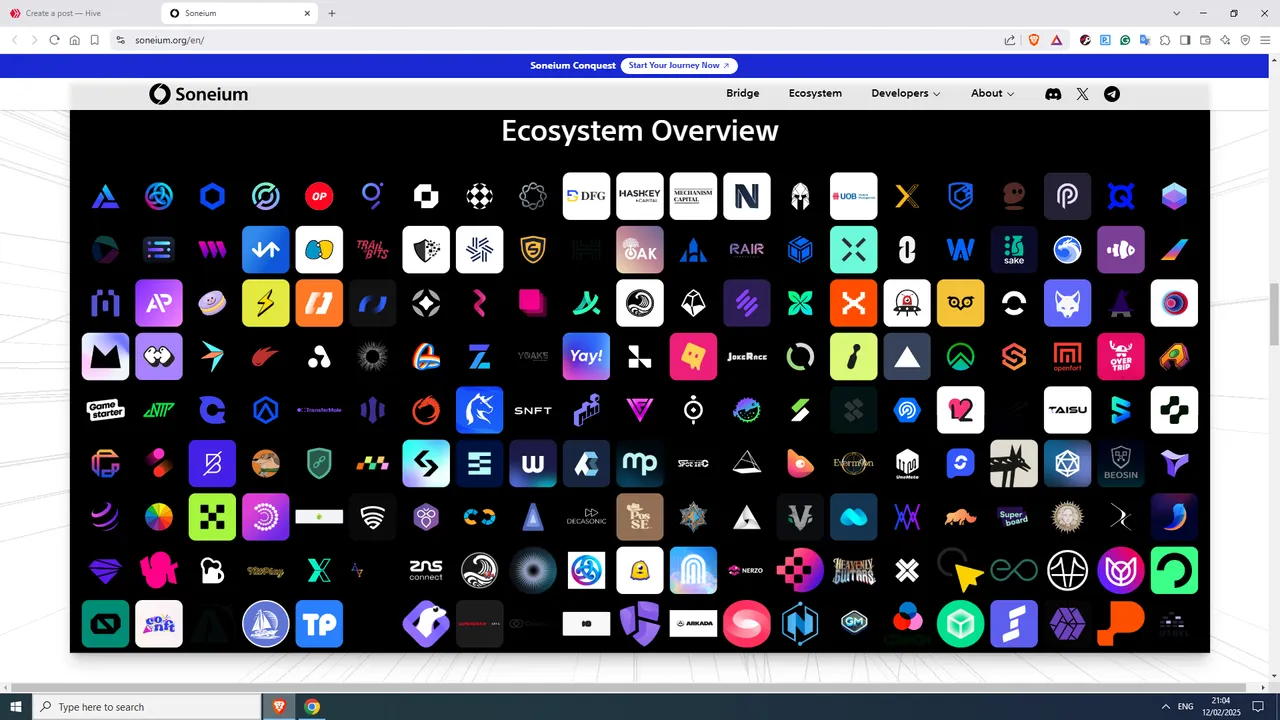The width and height of the screenshot is (1280, 720).
Task: Open the OAK logo tile
Action: click(640, 250)
